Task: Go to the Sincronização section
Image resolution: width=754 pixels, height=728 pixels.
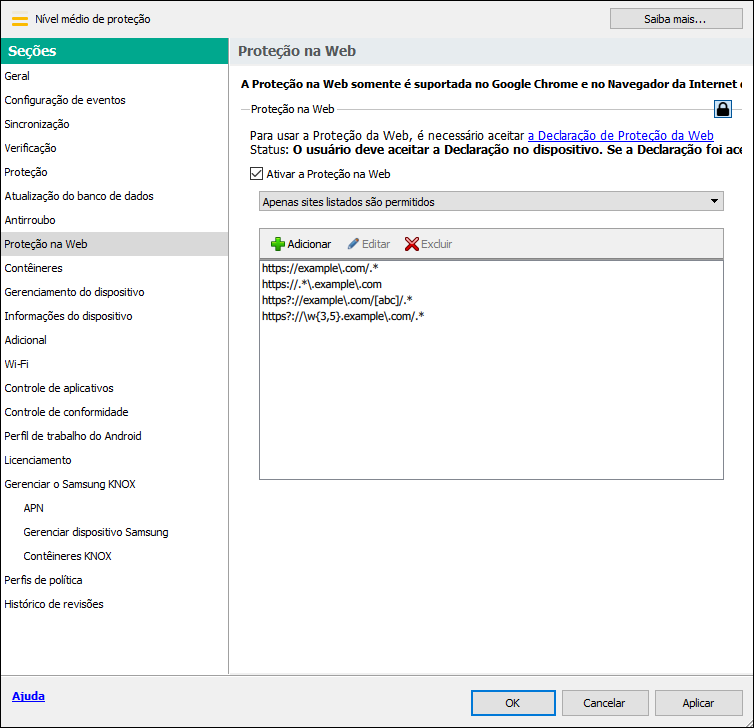Action: 114,124
